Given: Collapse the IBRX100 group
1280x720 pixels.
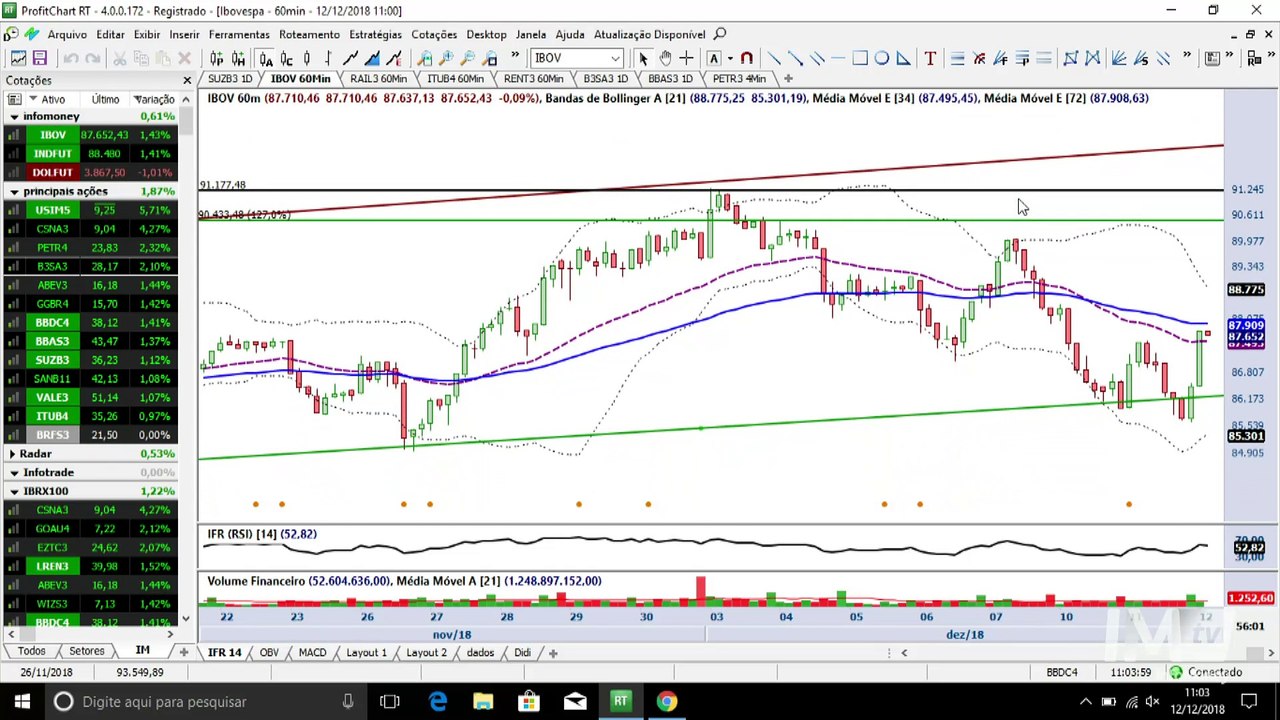Looking at the screenshot, I should coord(14,491).
